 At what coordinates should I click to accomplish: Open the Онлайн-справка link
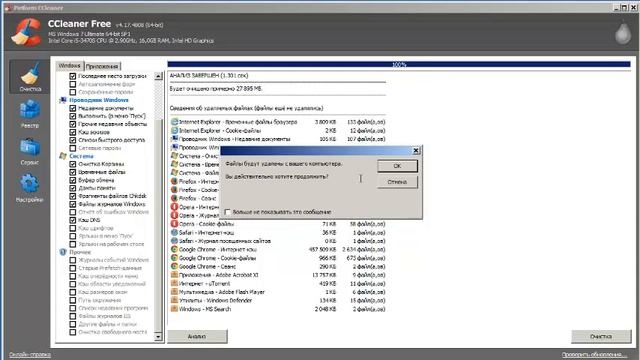[30, 355]
